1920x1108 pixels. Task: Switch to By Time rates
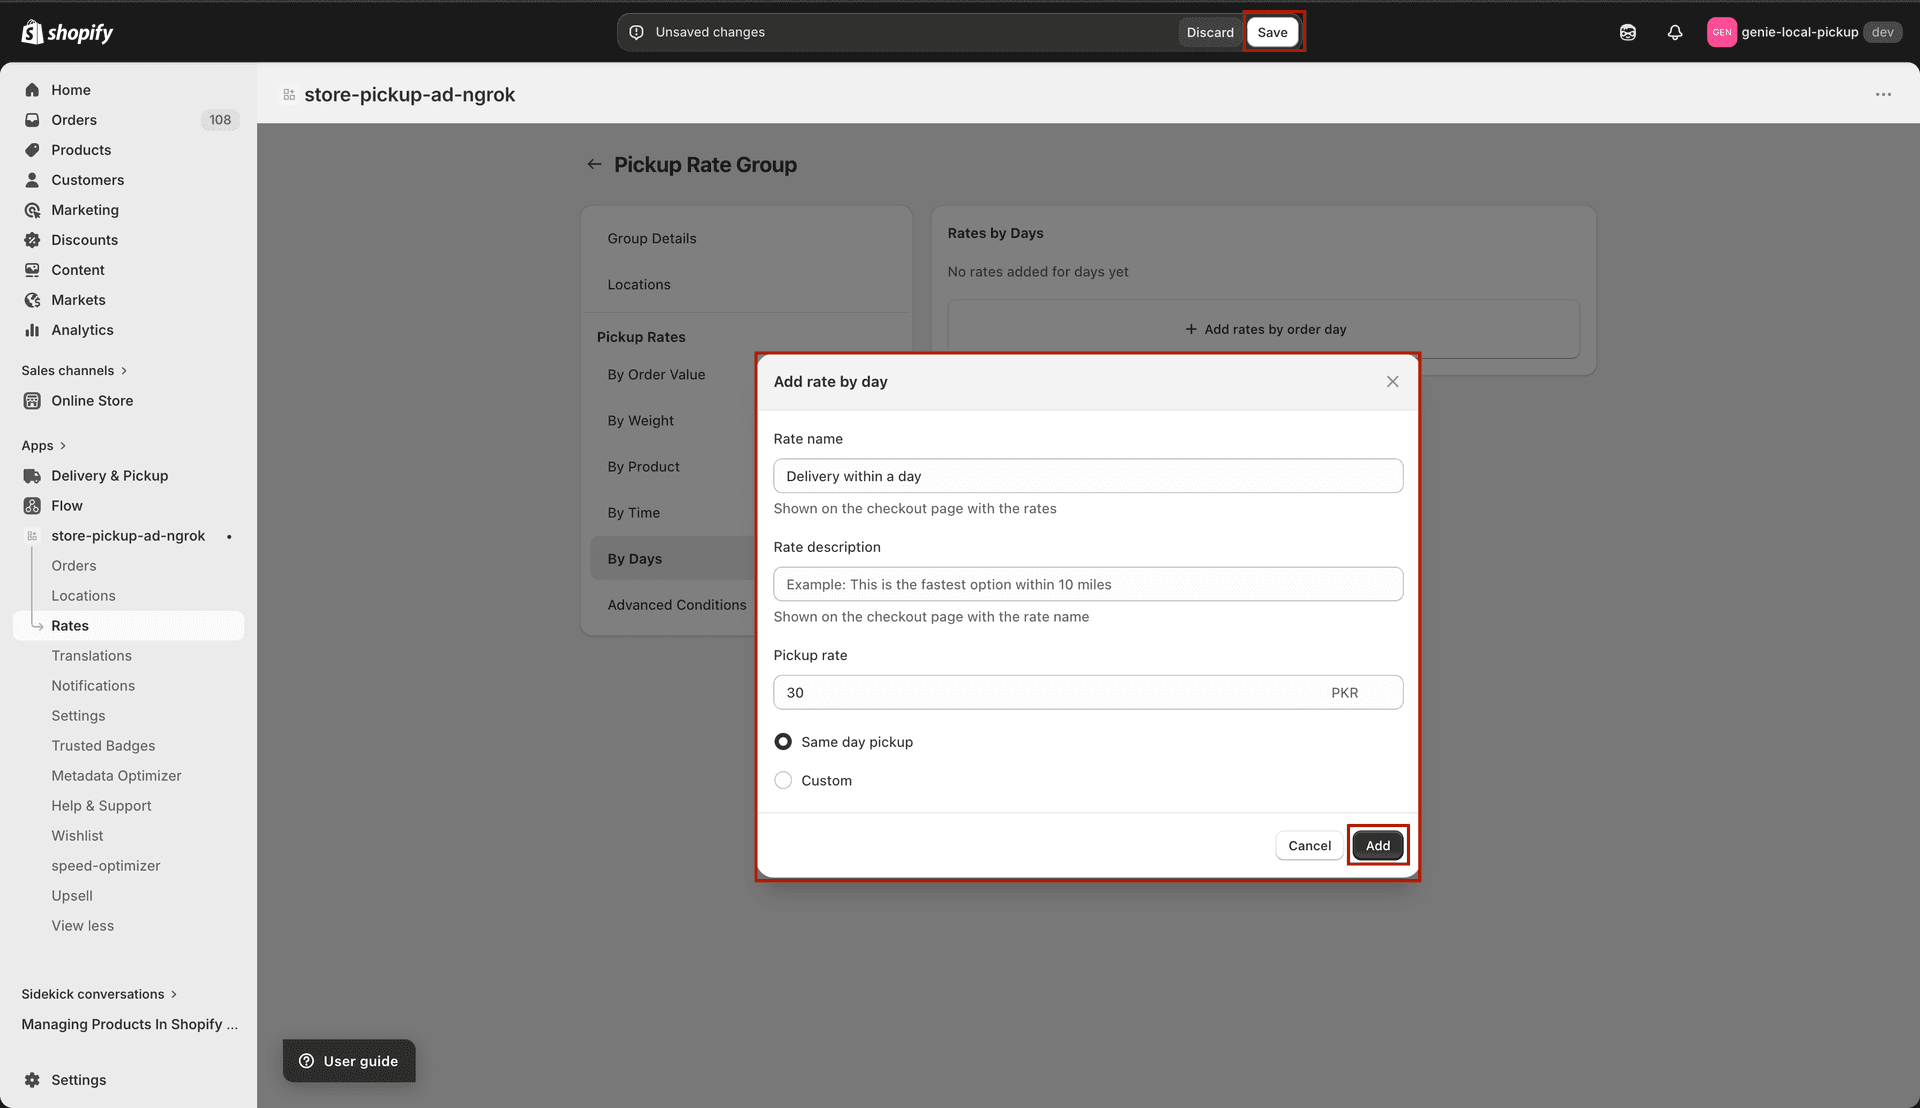(633, 513)
